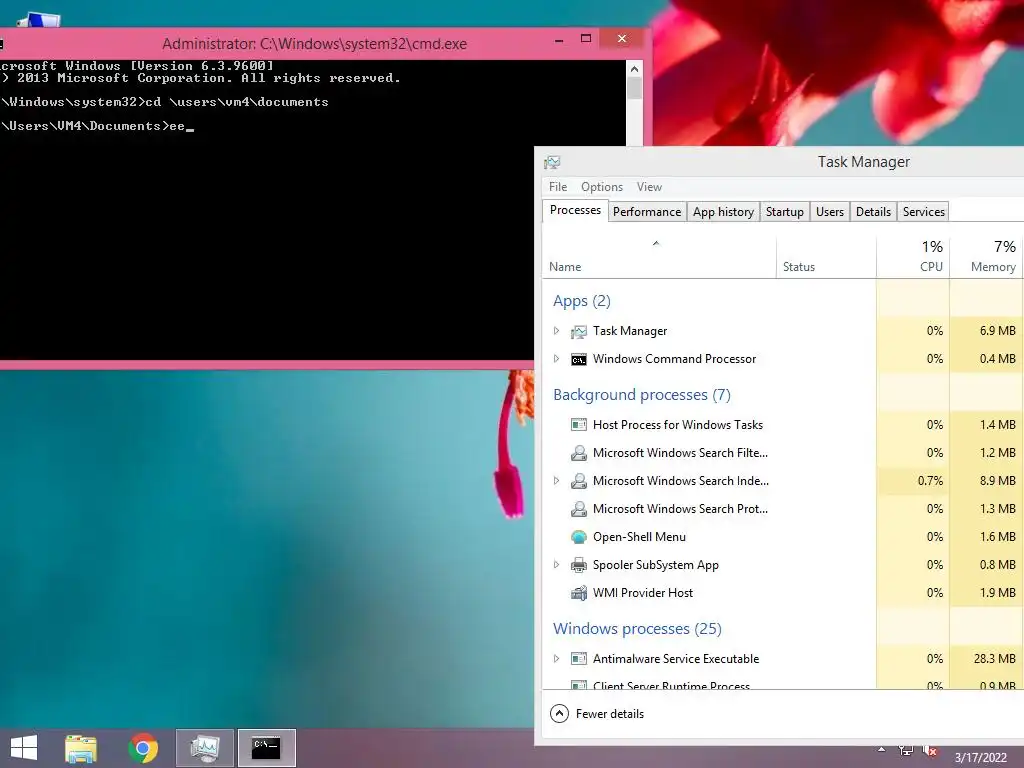Screen dimensions: 1024x768
Task: Click the Spooler SubSystem App printer icon
Action: (x=579, y=565)
